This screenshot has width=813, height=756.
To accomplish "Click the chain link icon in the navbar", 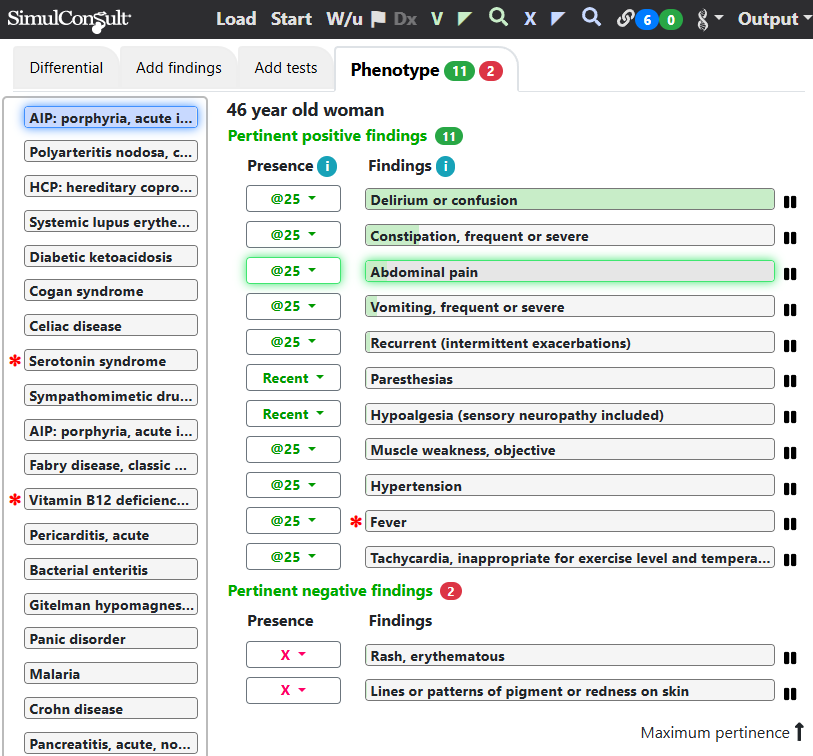I will click(625, 19).
